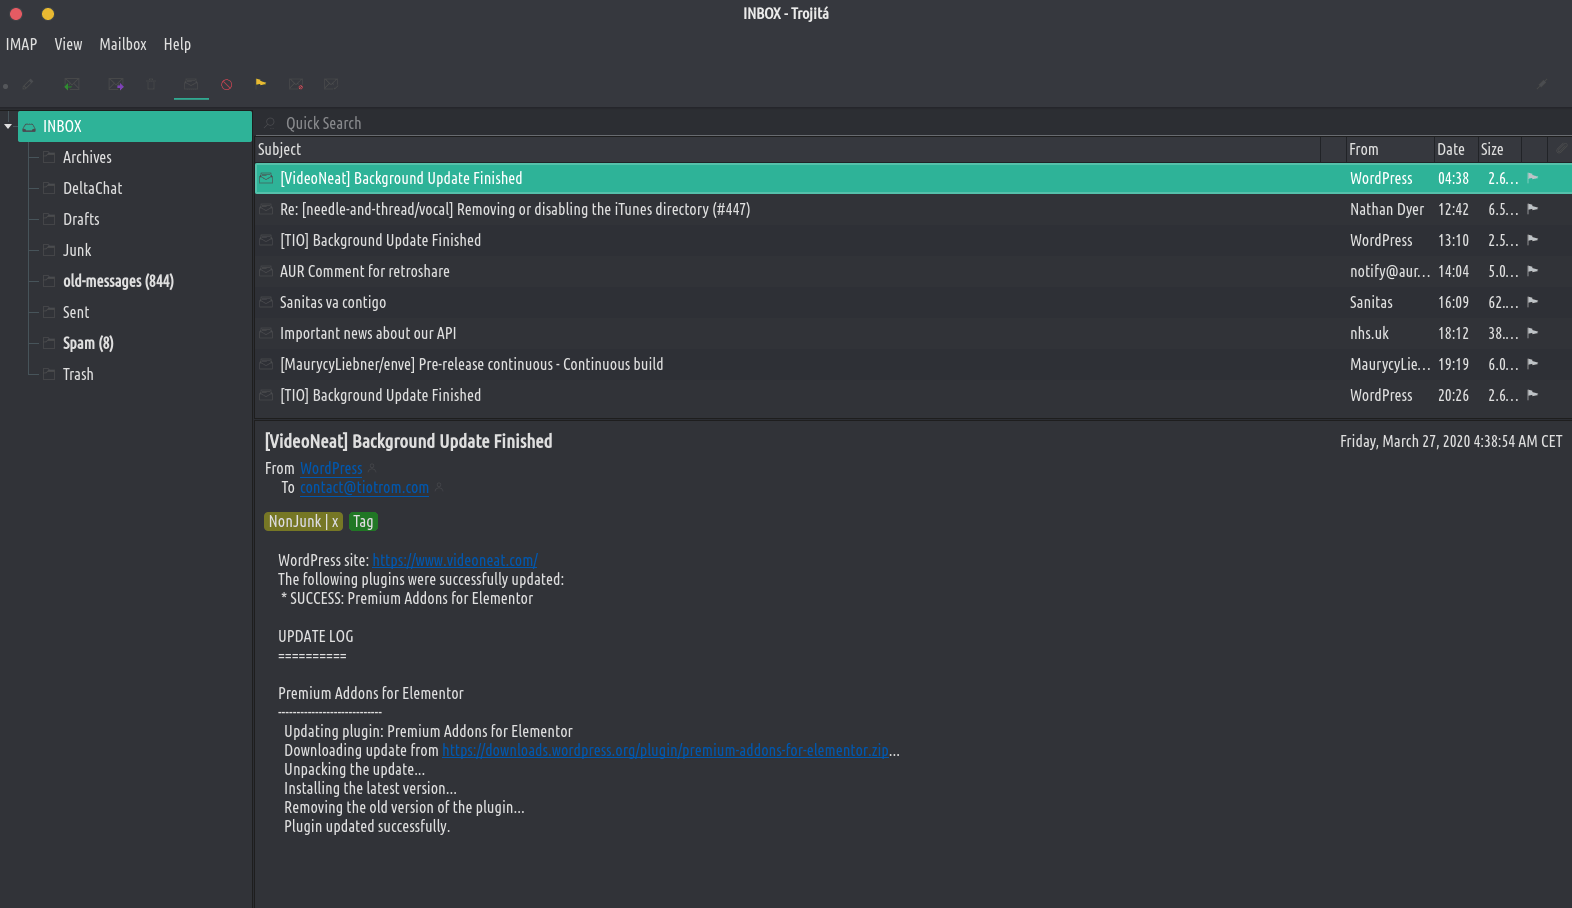1572x908 pixels.
Task: Toggle the yellow flag toolbar icon
Action: (261, 83)
